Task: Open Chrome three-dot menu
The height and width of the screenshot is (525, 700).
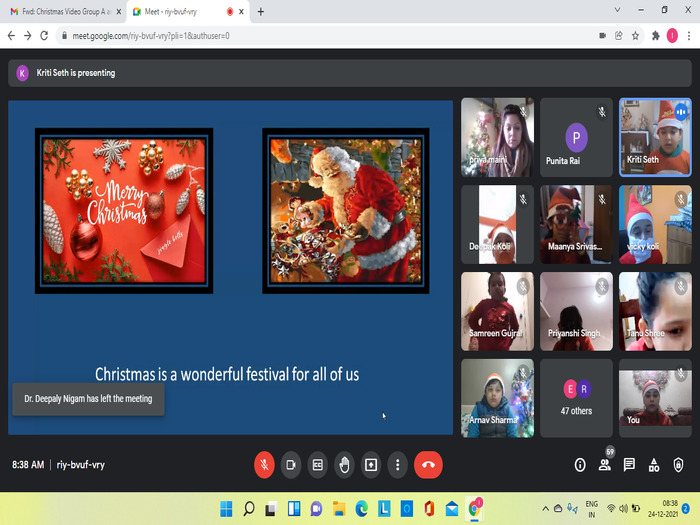Action: coord(689,36)
